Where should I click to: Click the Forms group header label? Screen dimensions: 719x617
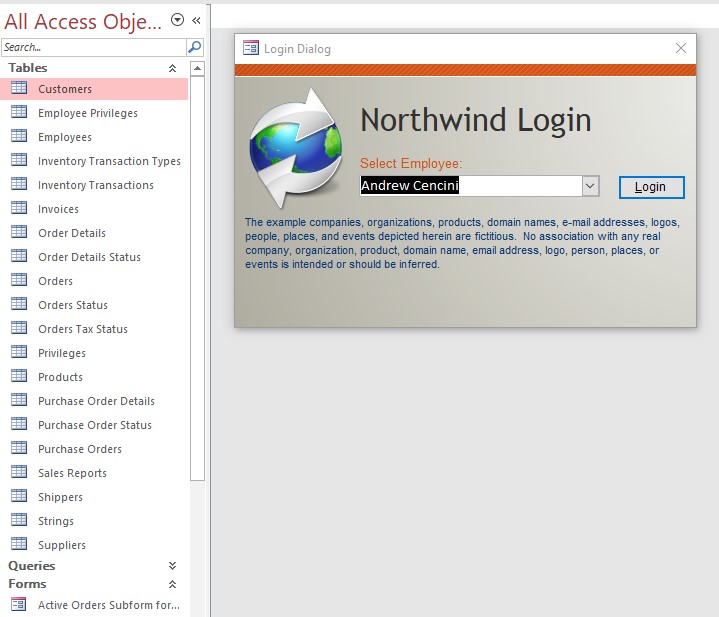point(28,584)
